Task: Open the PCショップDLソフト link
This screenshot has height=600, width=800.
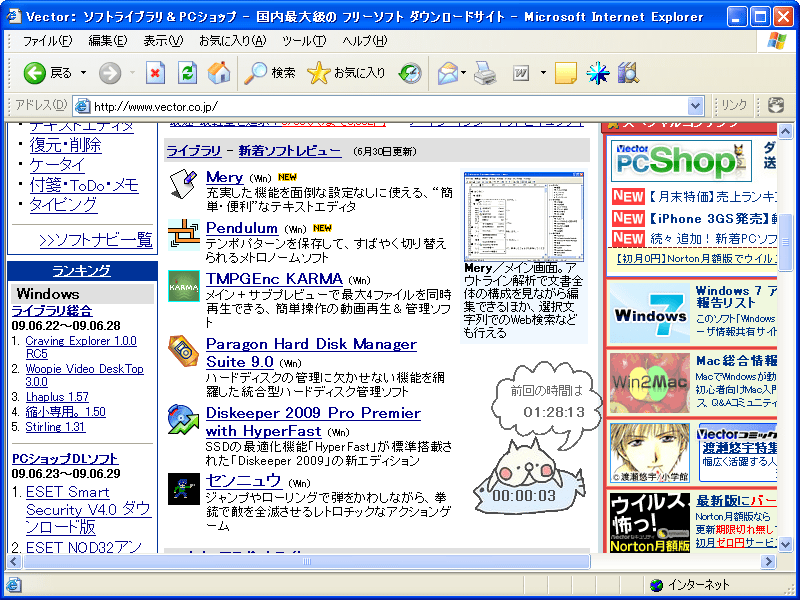Action: pyautogui.click(x=65, y=459)
